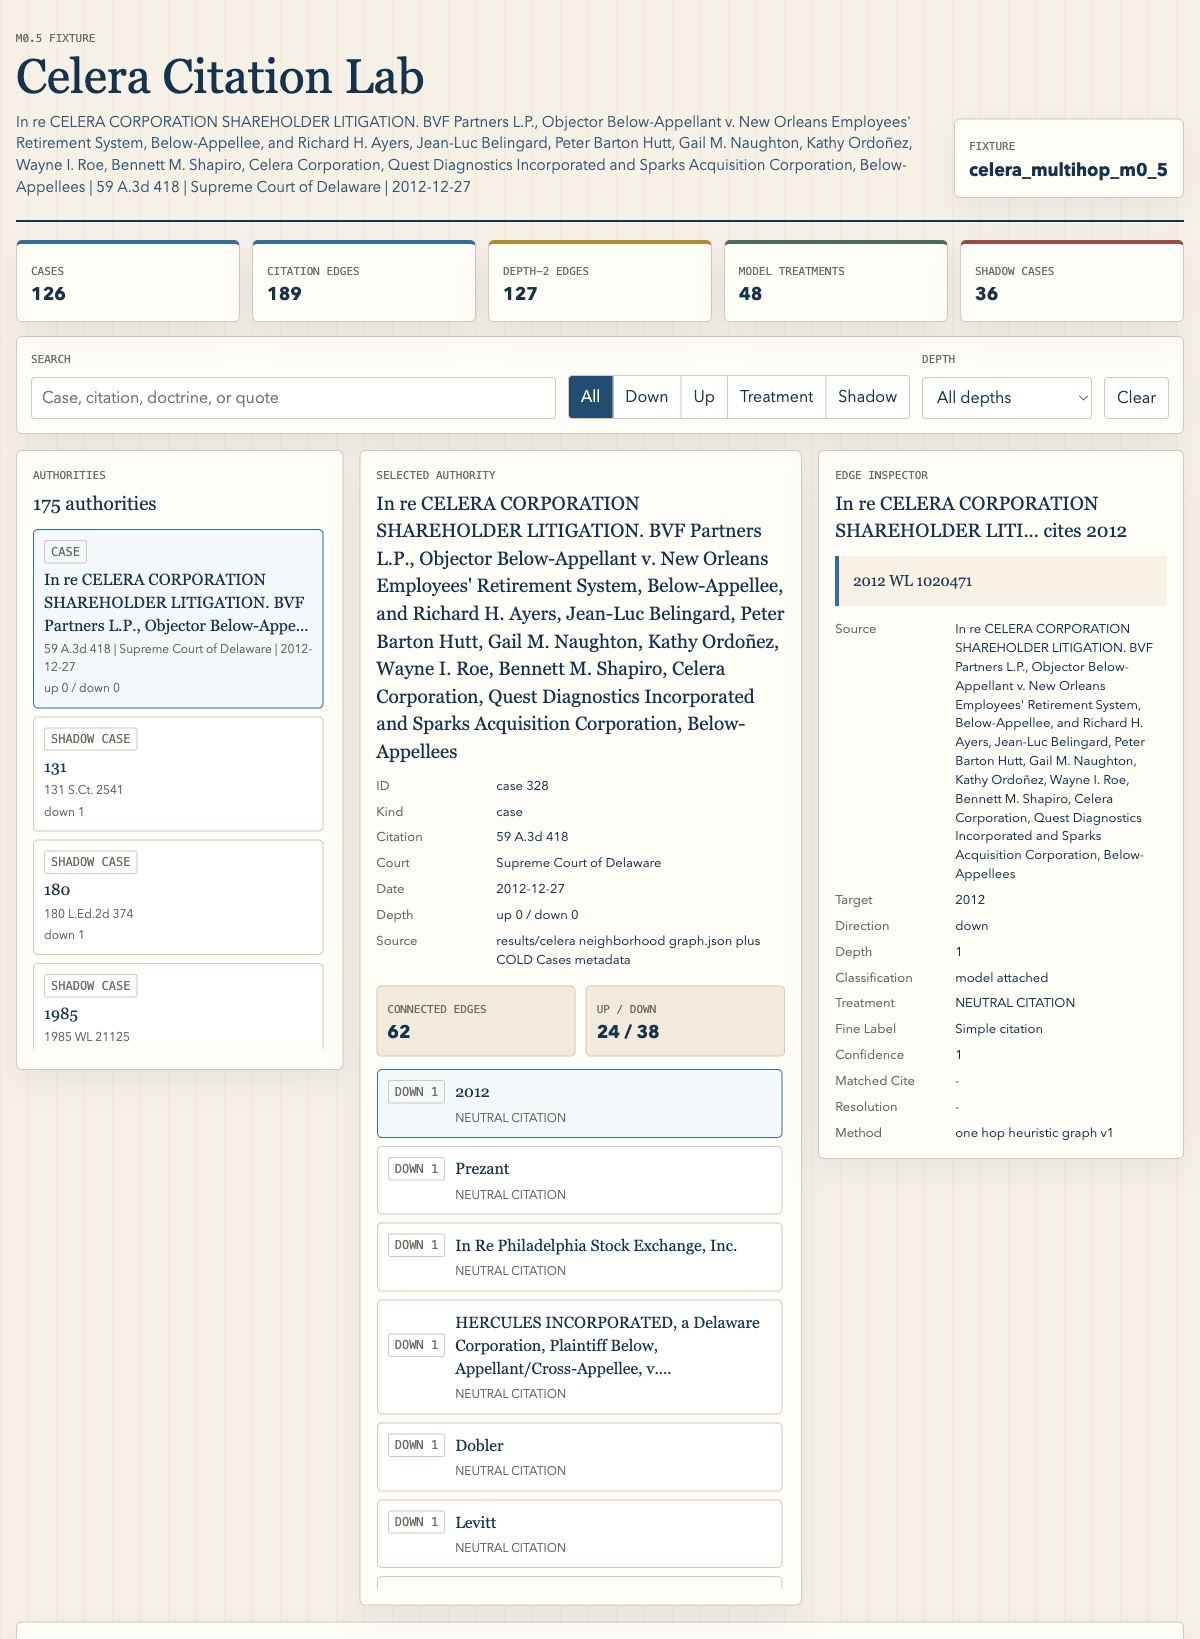
Task: Open shadow case 1985 WL 21125
Action: click(178, 1006)
